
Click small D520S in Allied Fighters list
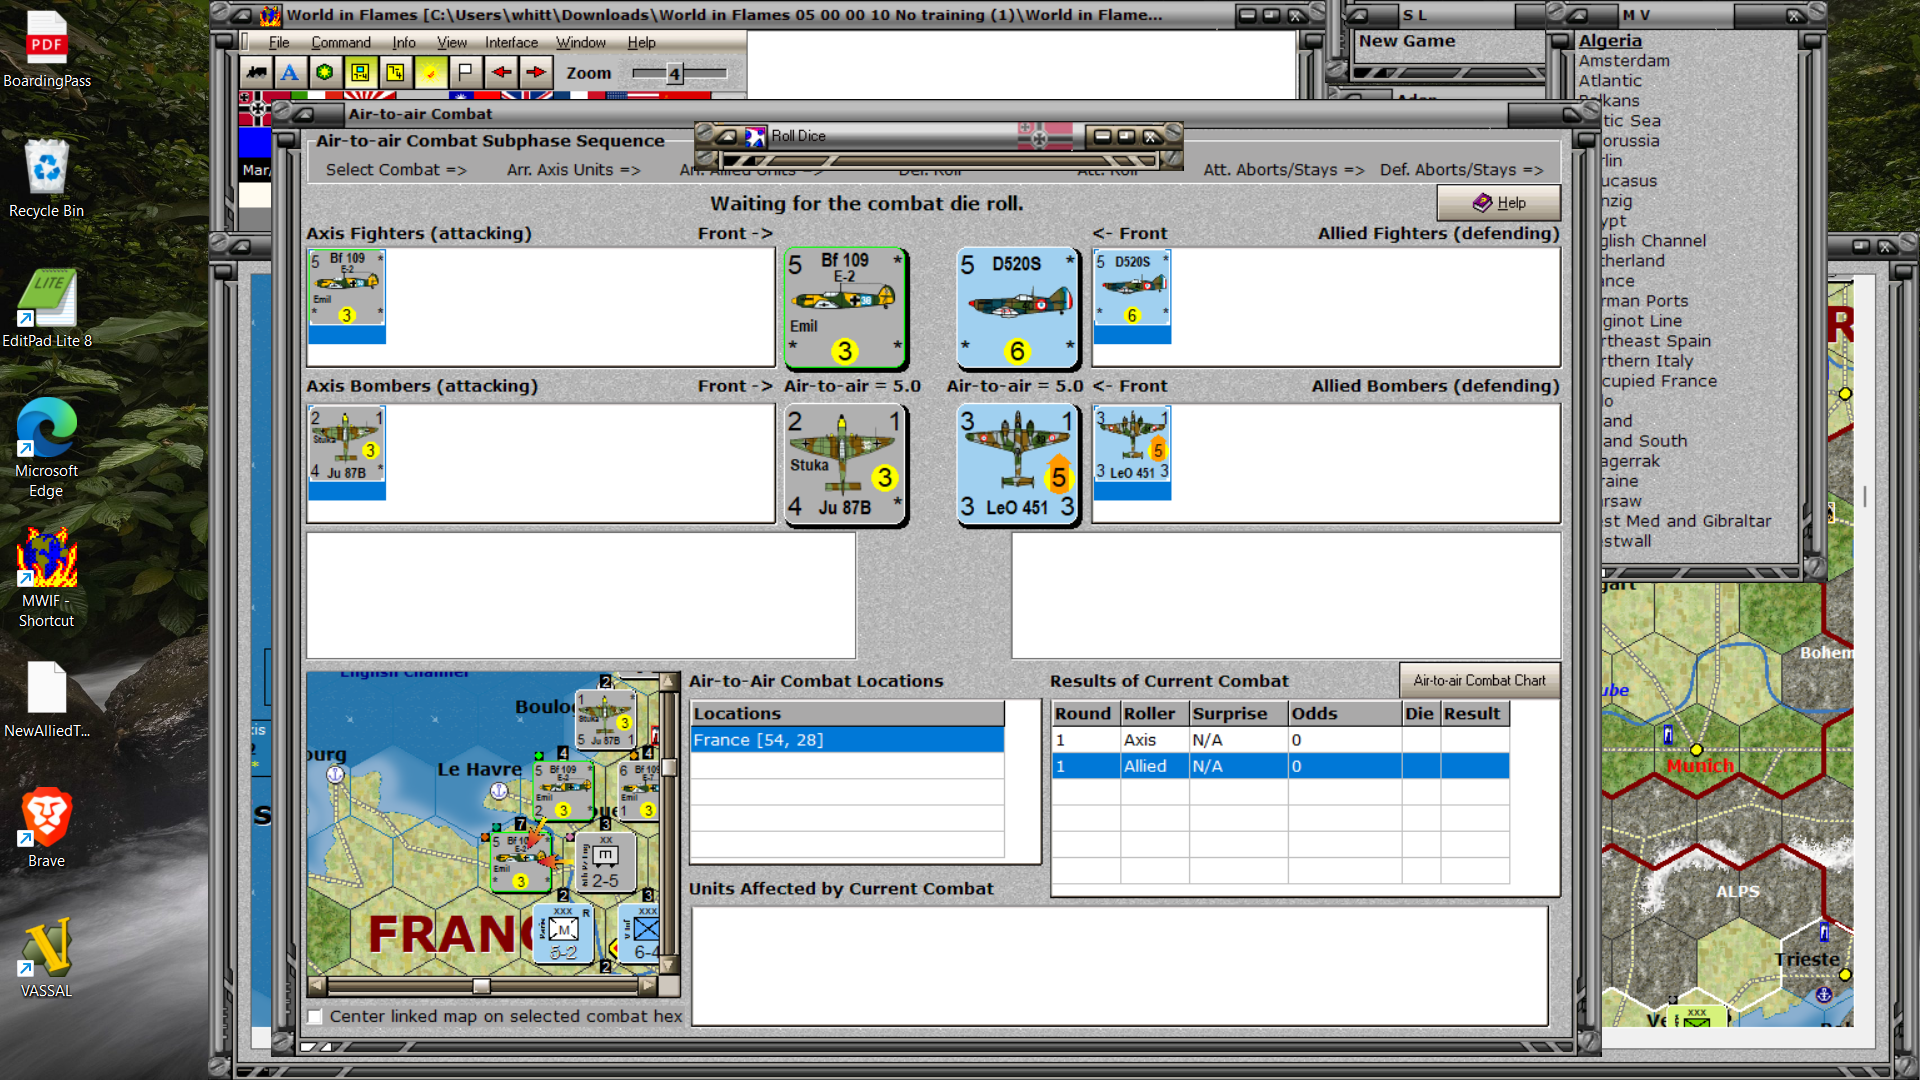[1132, 296]
